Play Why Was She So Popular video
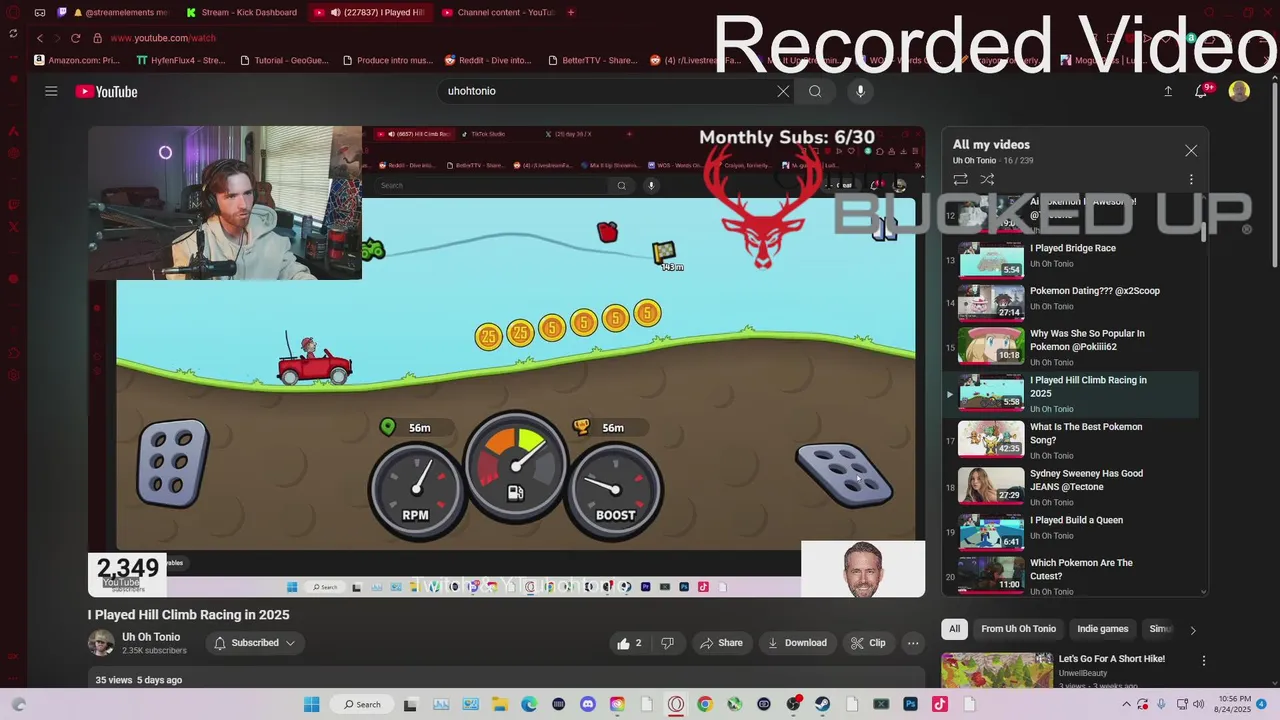This screenshot has width=1280, height=720. click(1070, 347)
